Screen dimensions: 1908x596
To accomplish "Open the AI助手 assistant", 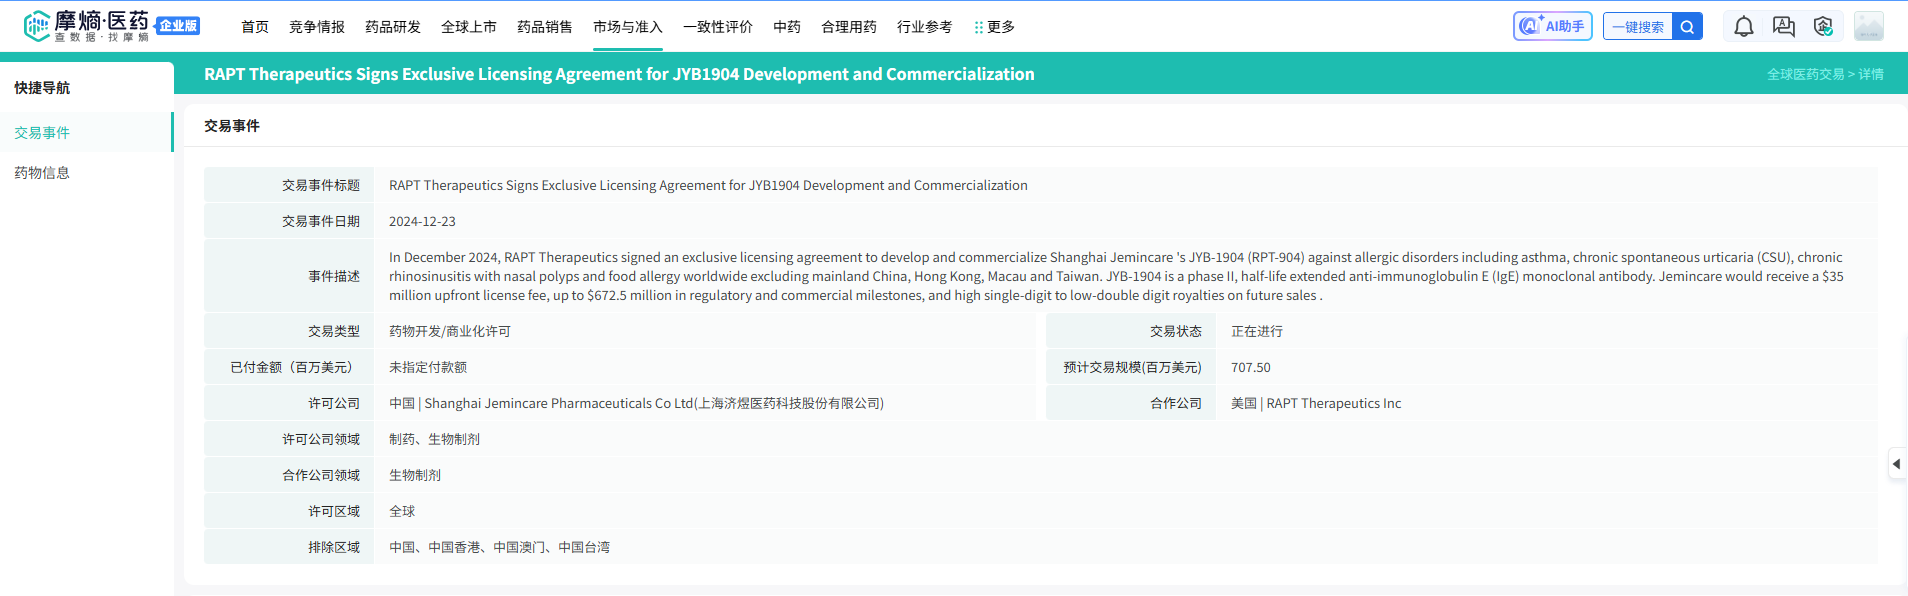I will click(x=1552, y=26).
